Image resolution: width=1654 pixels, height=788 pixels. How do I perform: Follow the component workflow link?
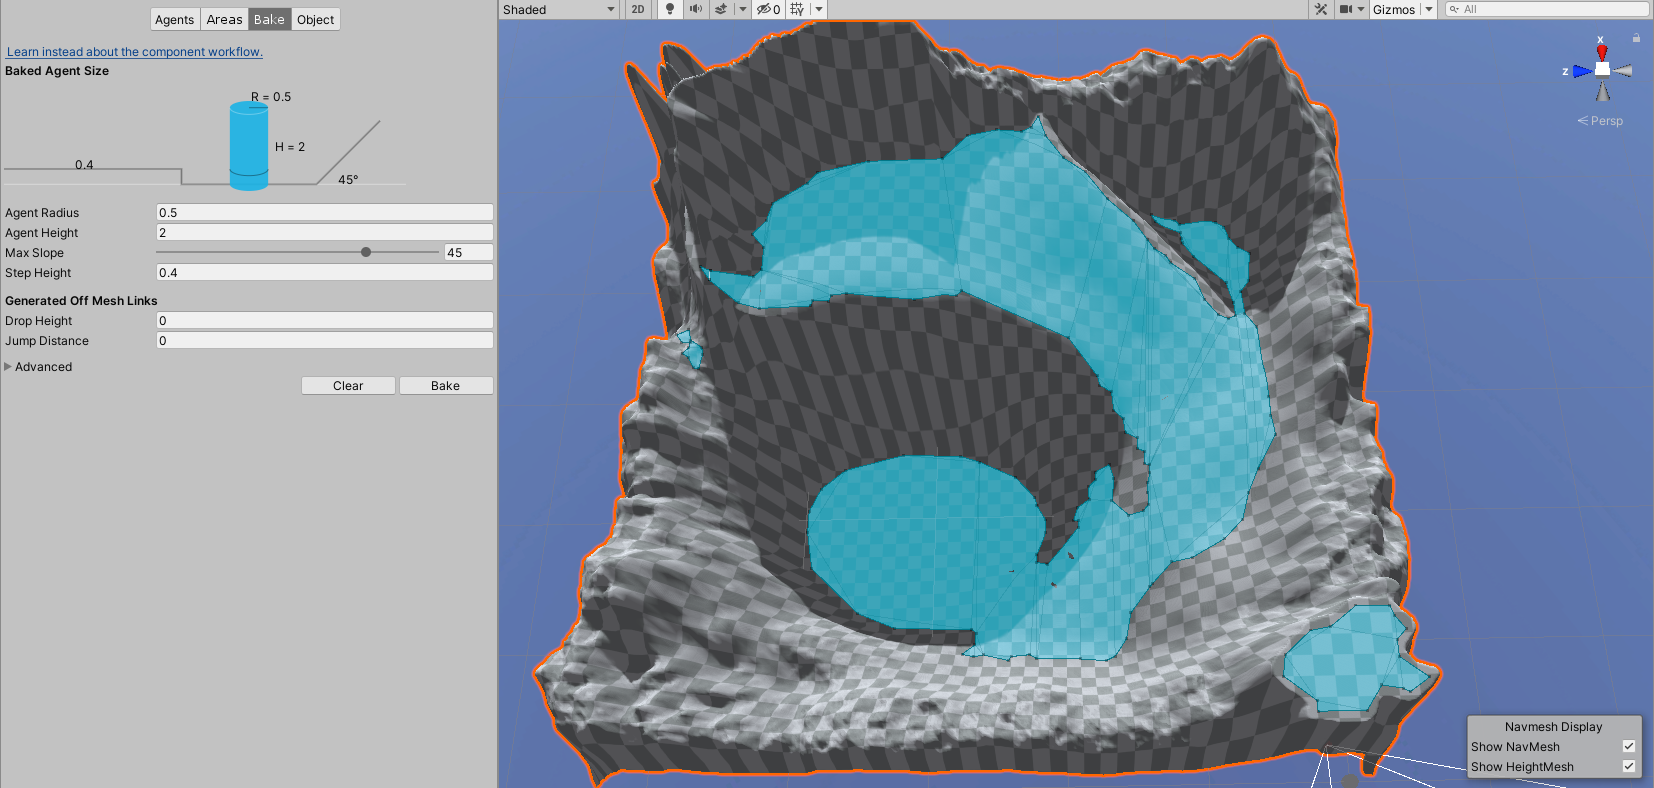[x=134, y=52]
